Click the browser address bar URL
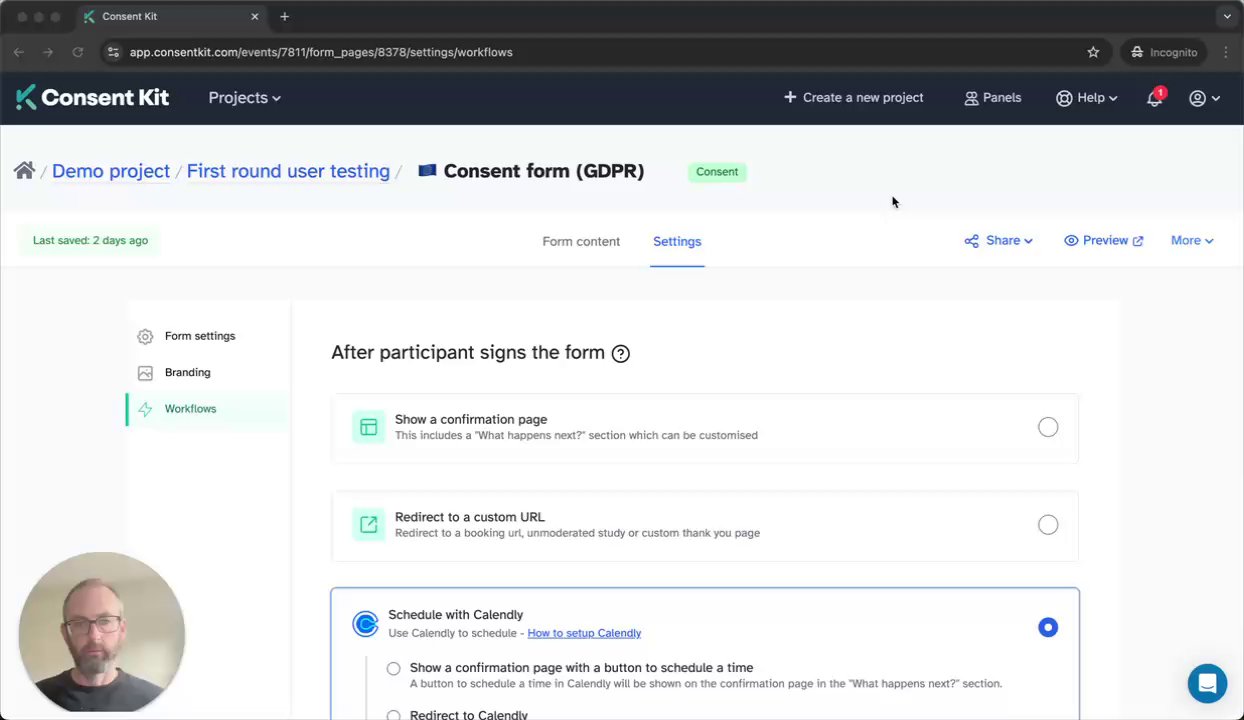The image size is (1244, 720). 321,52
